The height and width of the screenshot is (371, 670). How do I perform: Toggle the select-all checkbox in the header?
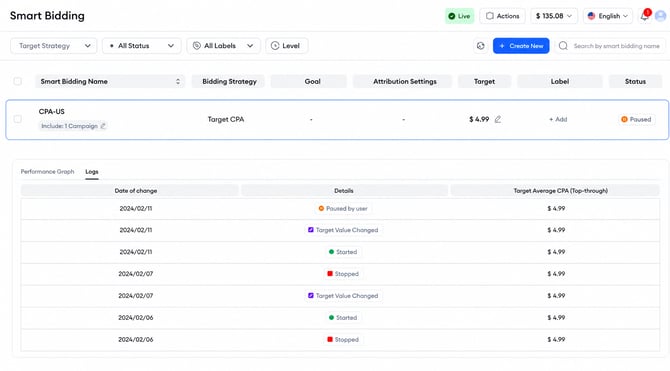click(18, 81)
